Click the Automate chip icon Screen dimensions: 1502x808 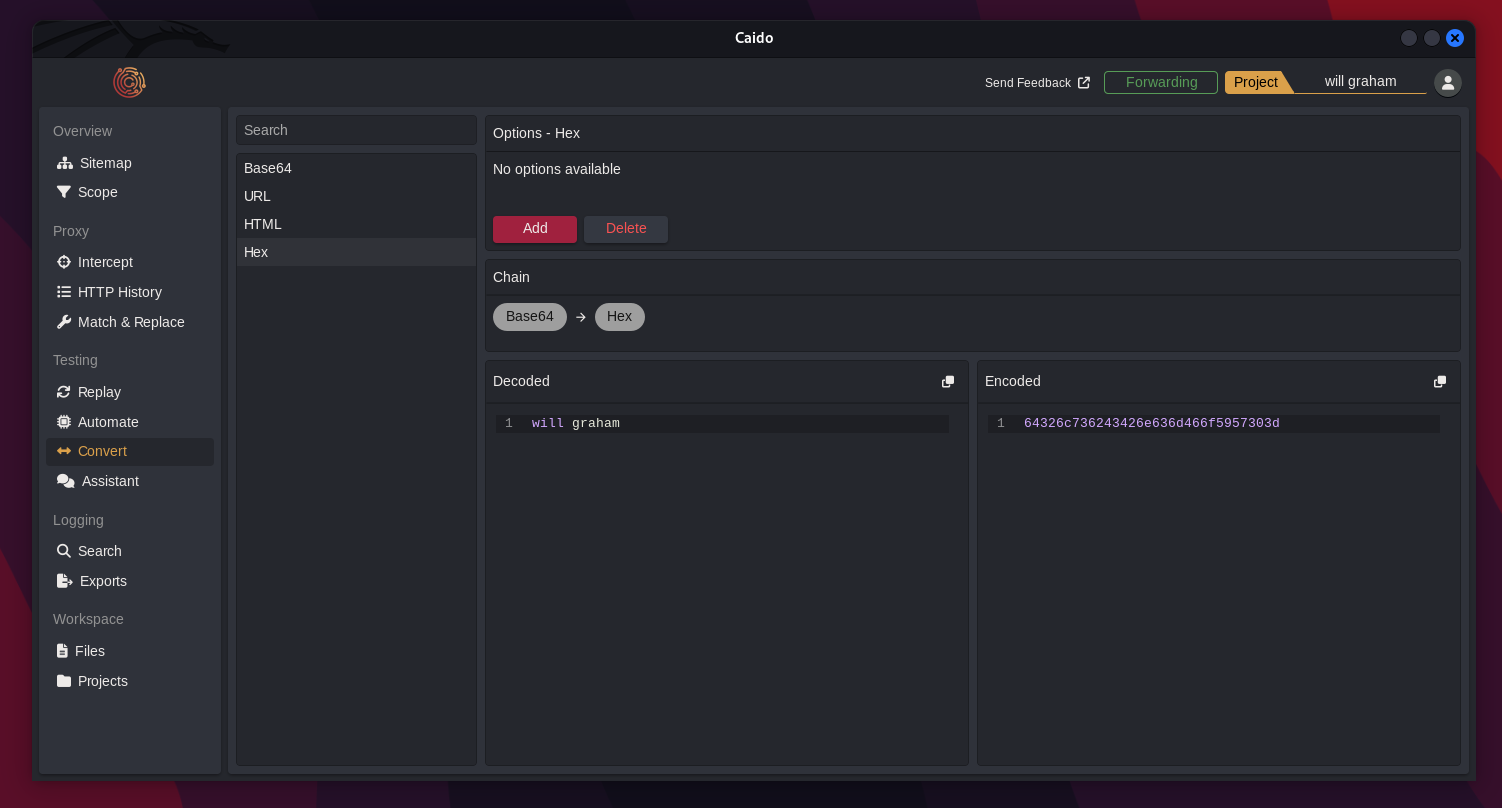64,422
